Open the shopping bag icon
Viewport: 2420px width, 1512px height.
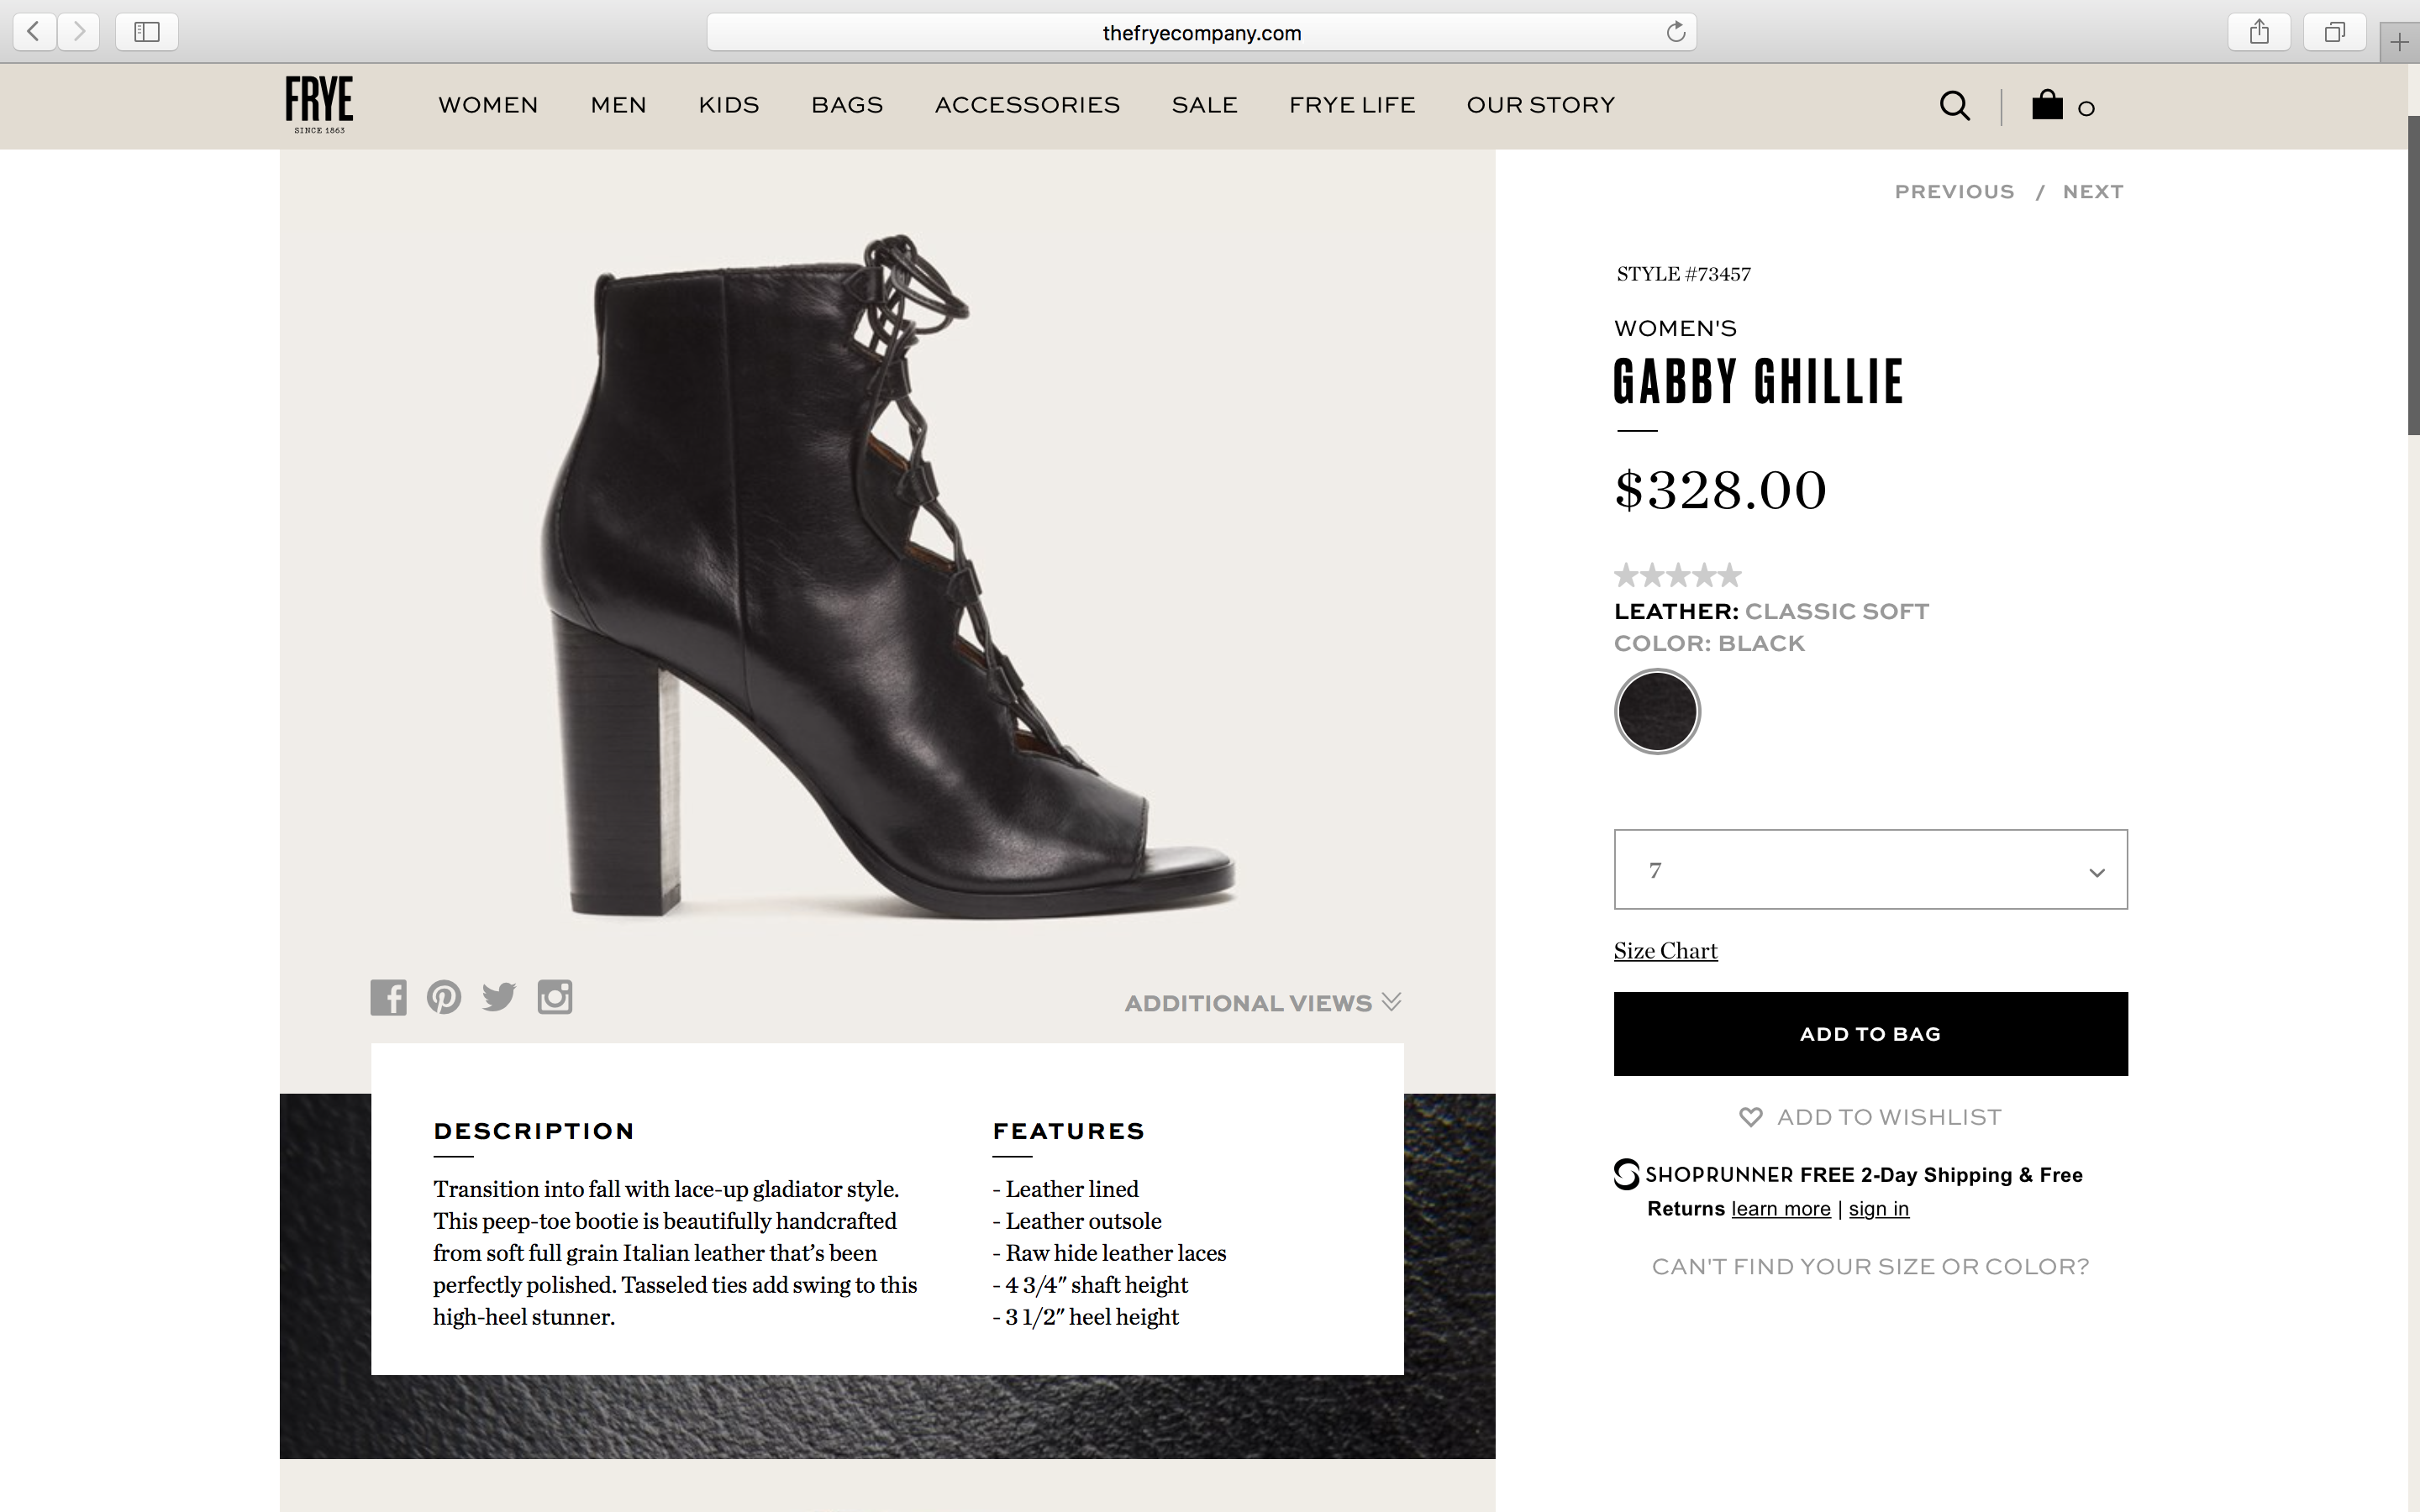[x=2047, y=105]
